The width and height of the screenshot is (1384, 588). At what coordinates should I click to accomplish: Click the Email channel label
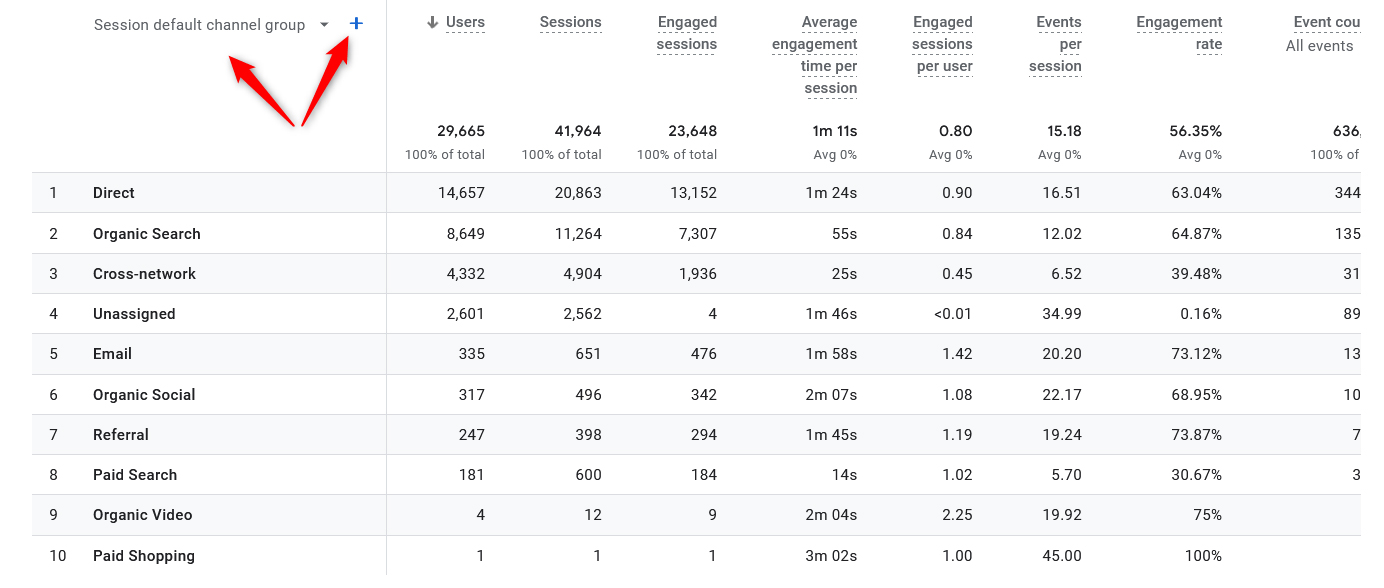click(111, 353)
